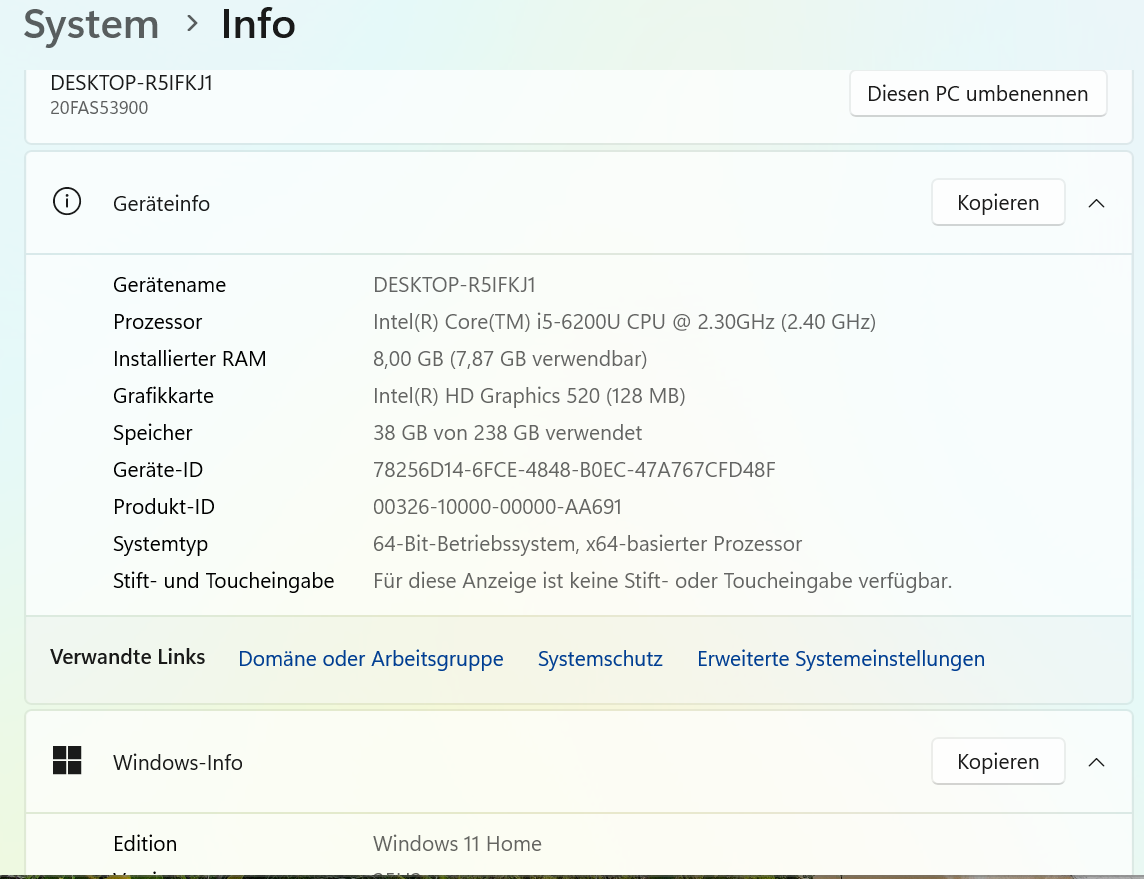Collapse the Windows-Info section chevron

(1096, 762)
